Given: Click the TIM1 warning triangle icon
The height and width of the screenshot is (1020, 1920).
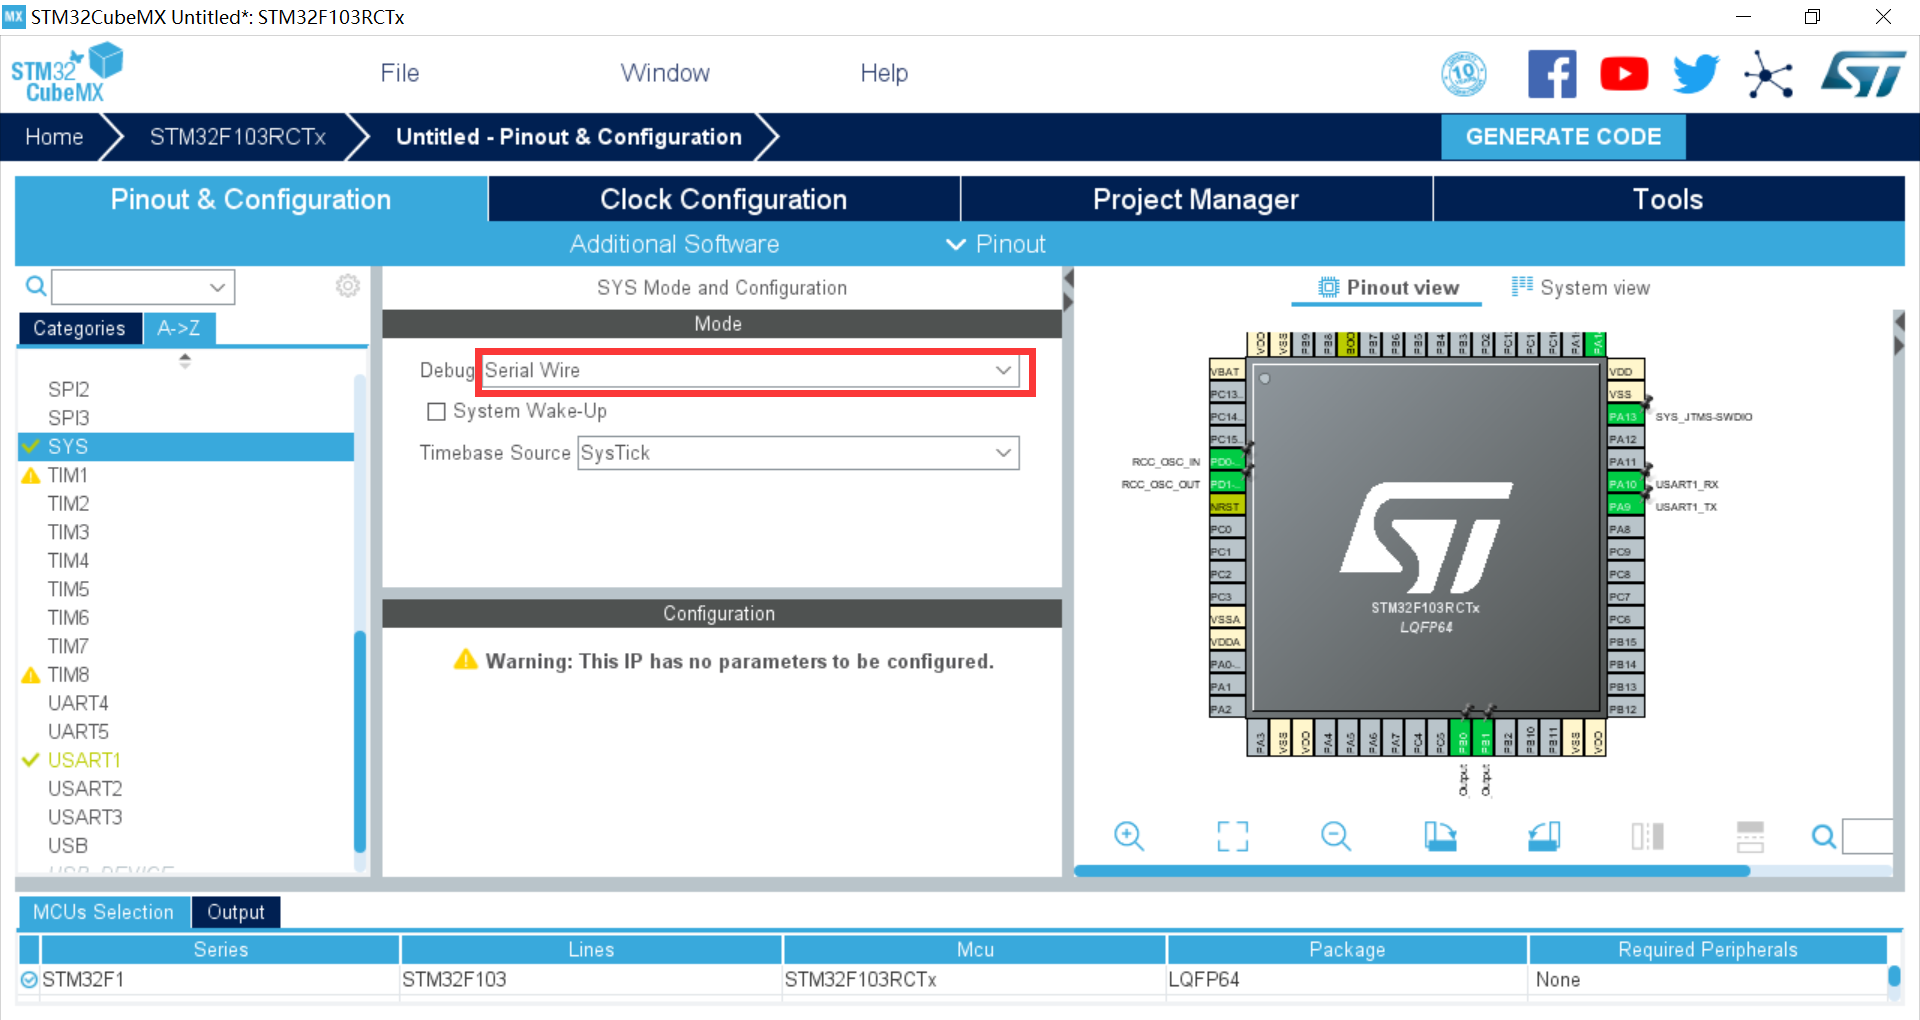Looking at the screenshot, I should tap(31, 475).
